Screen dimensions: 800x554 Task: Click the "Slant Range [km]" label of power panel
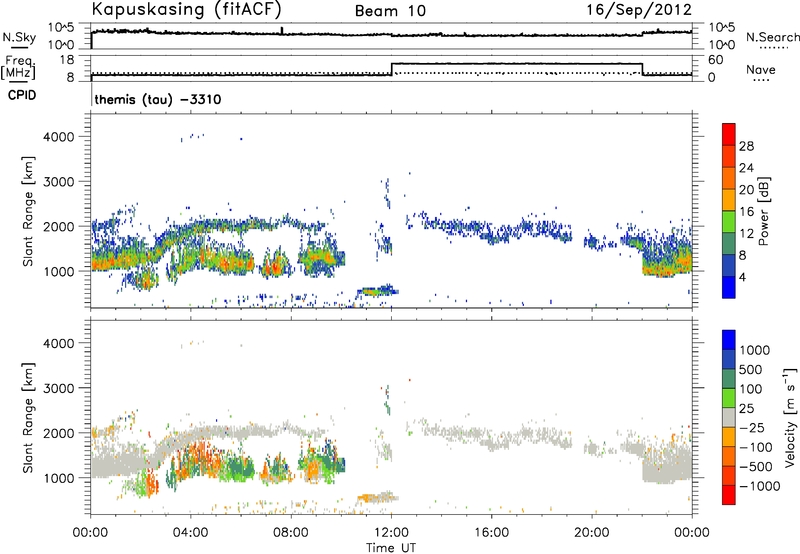tap(28, 211)
